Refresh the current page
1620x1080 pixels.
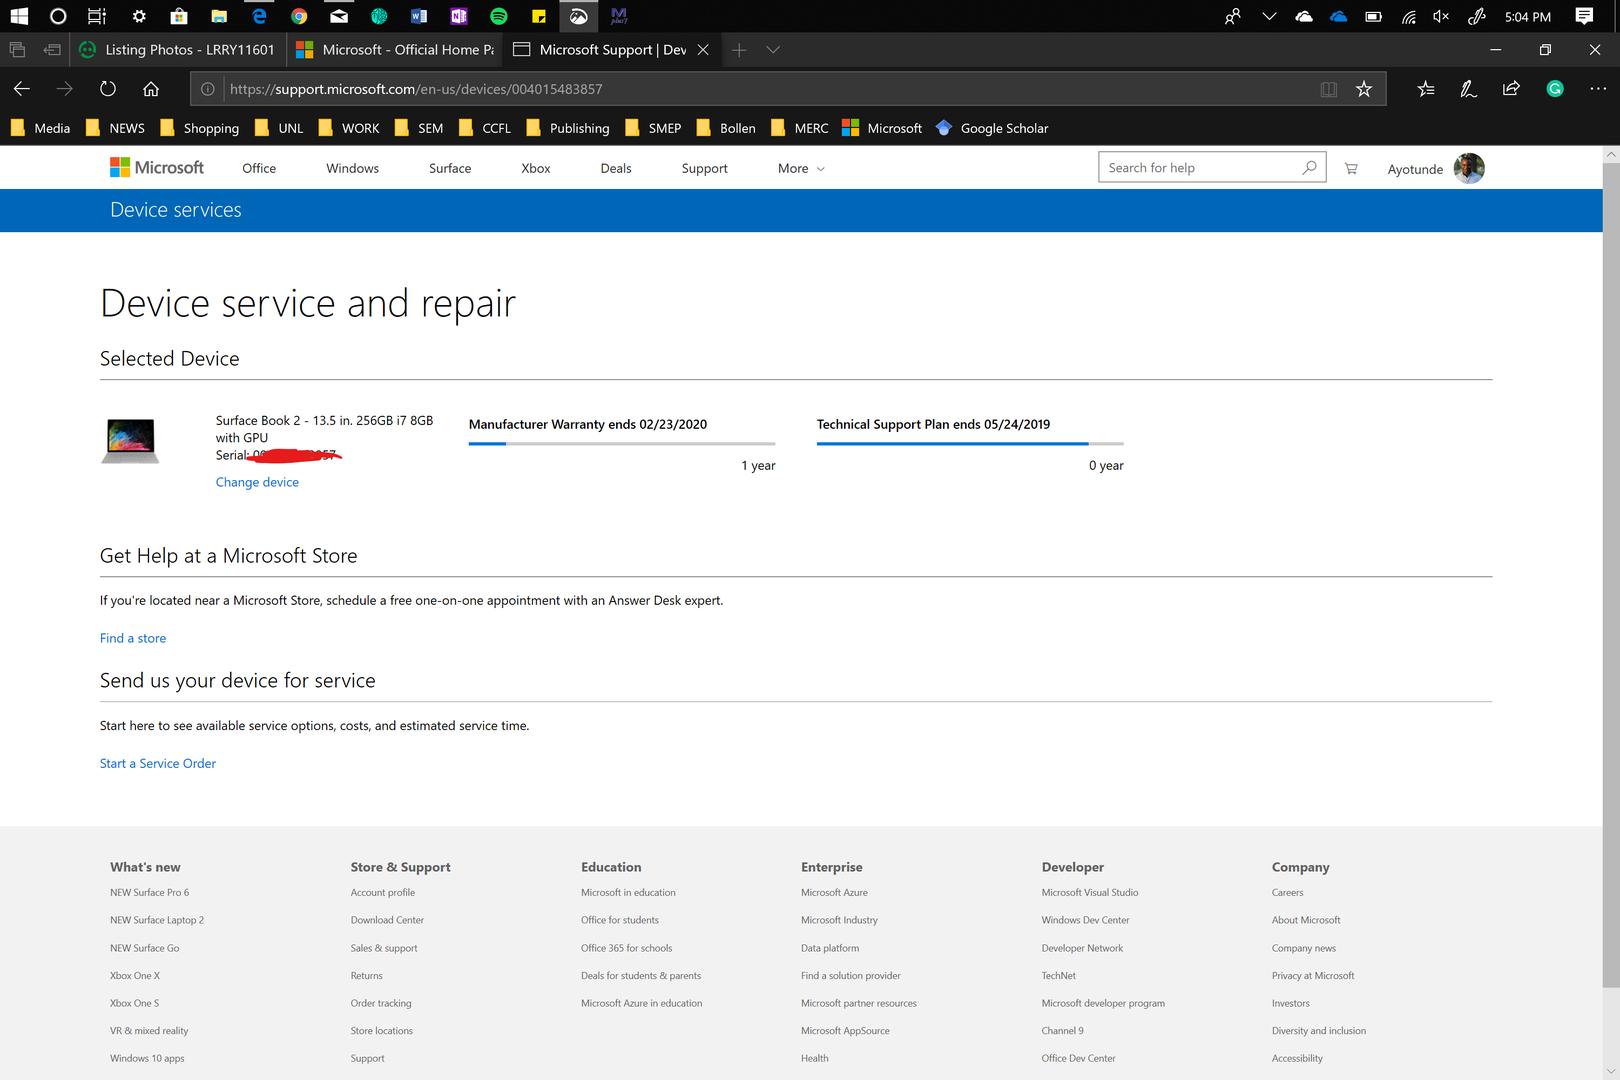[108, 89]
